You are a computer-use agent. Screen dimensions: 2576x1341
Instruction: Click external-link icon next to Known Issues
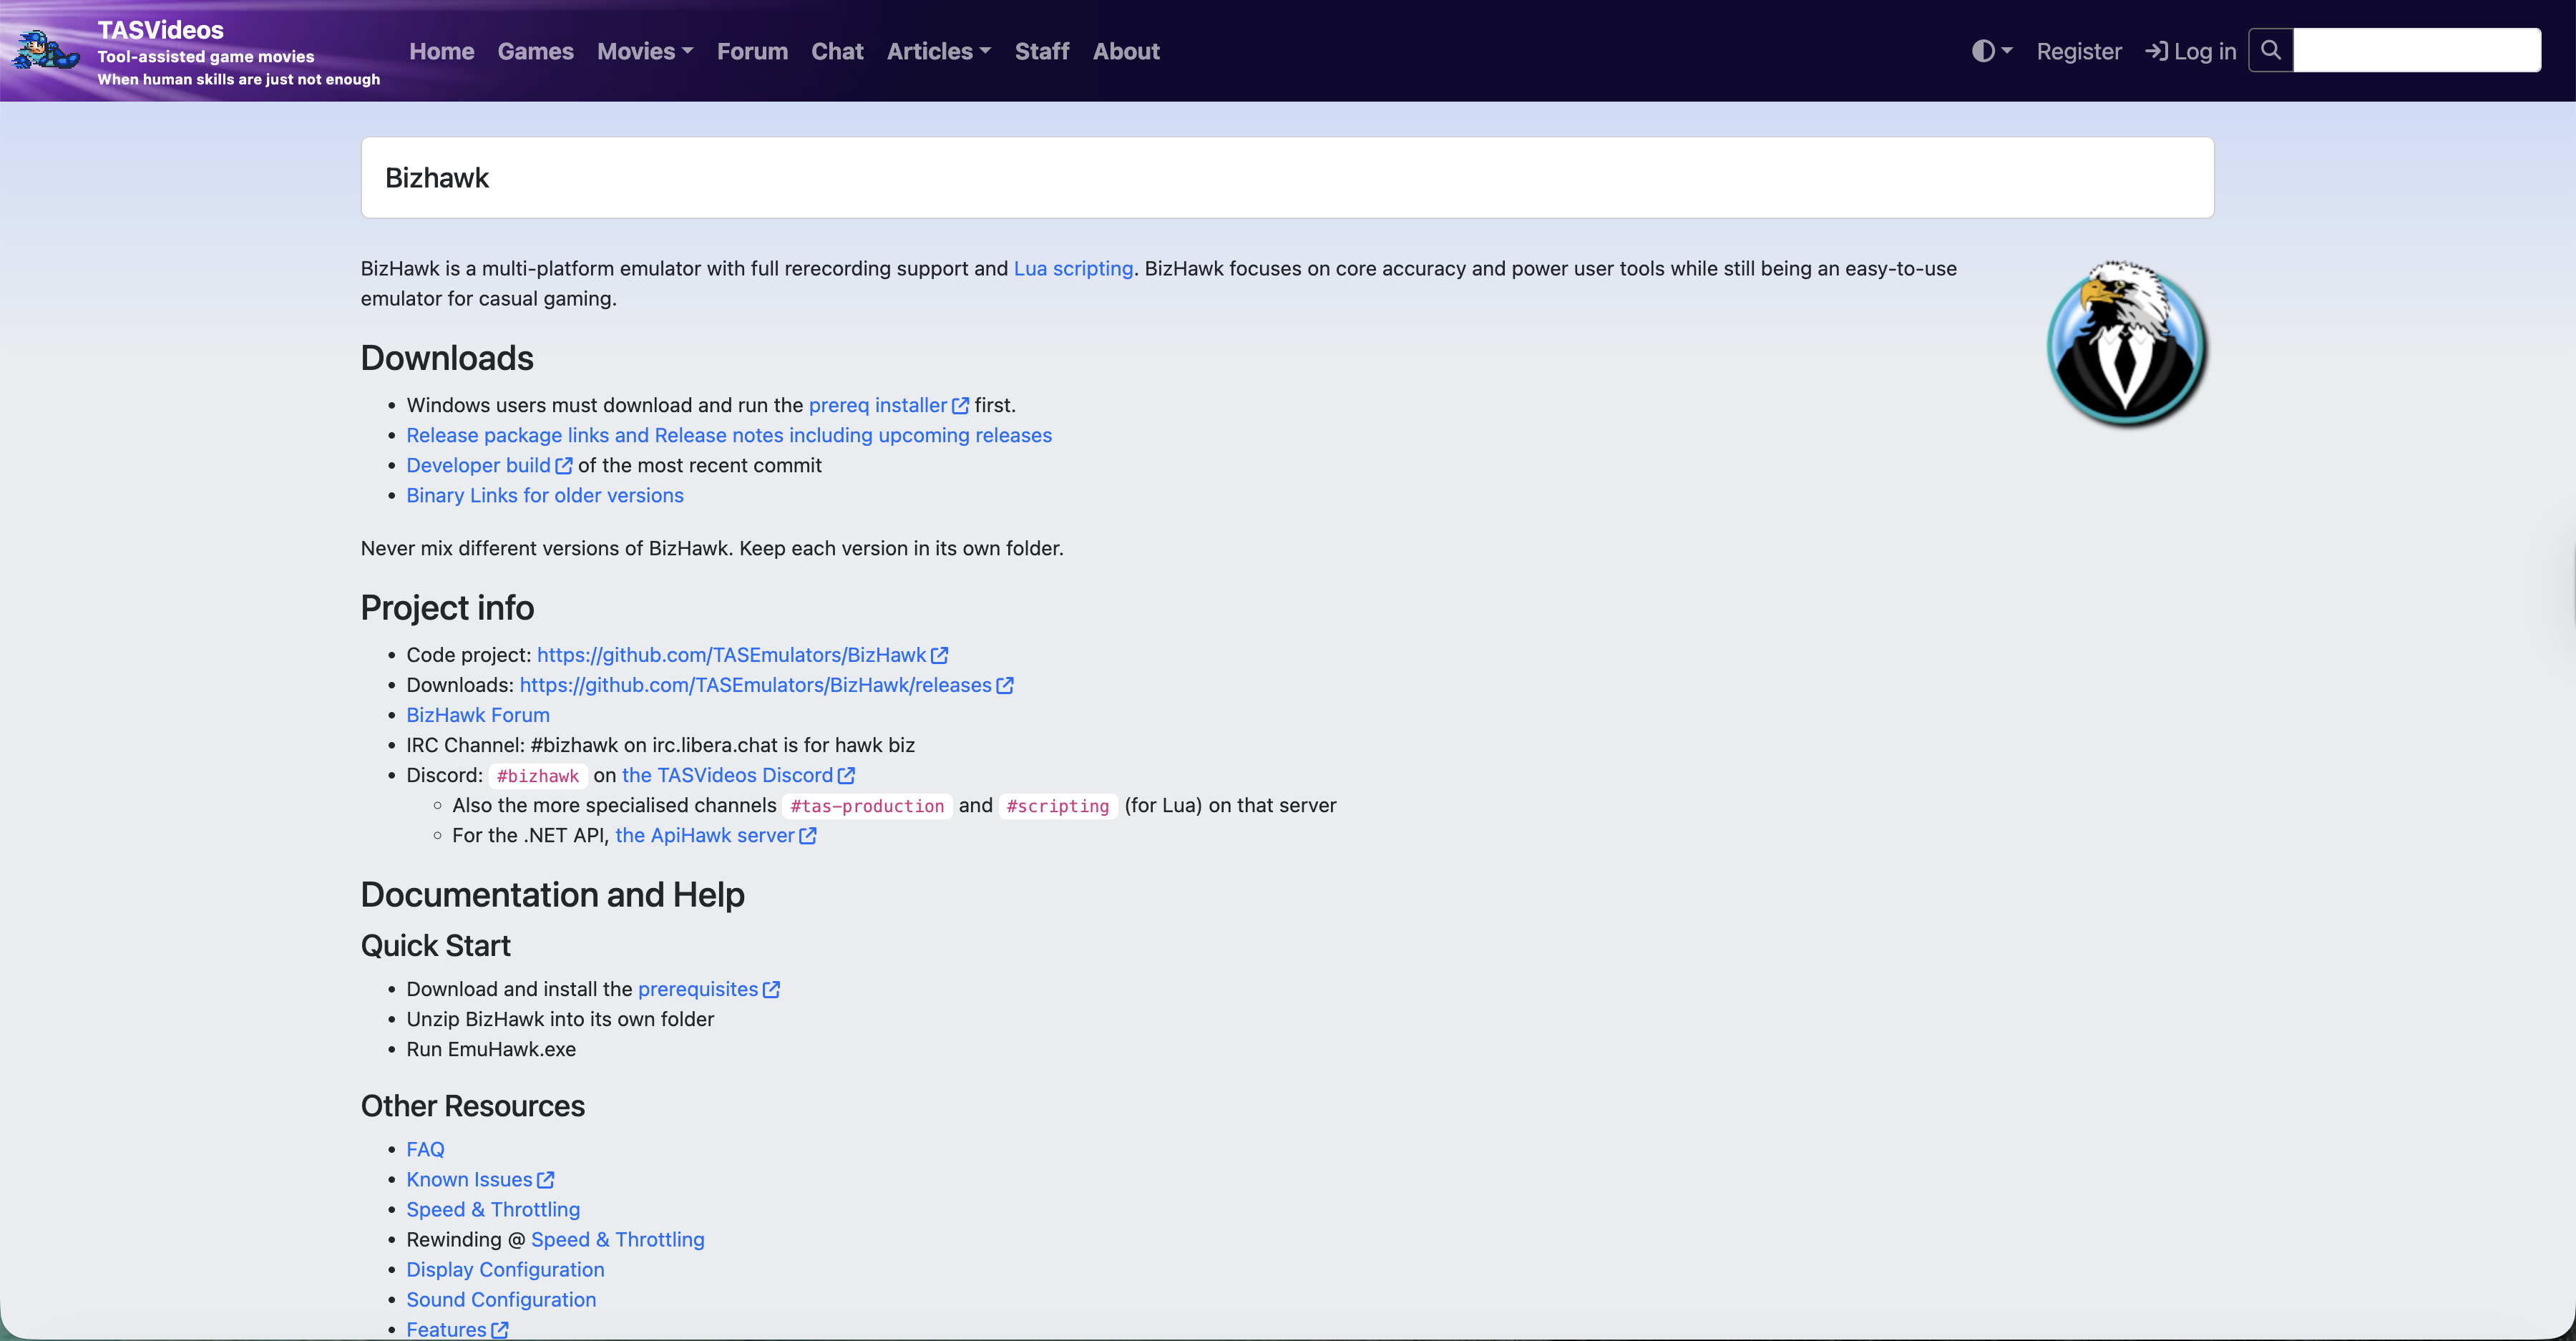coord(545,1180)
